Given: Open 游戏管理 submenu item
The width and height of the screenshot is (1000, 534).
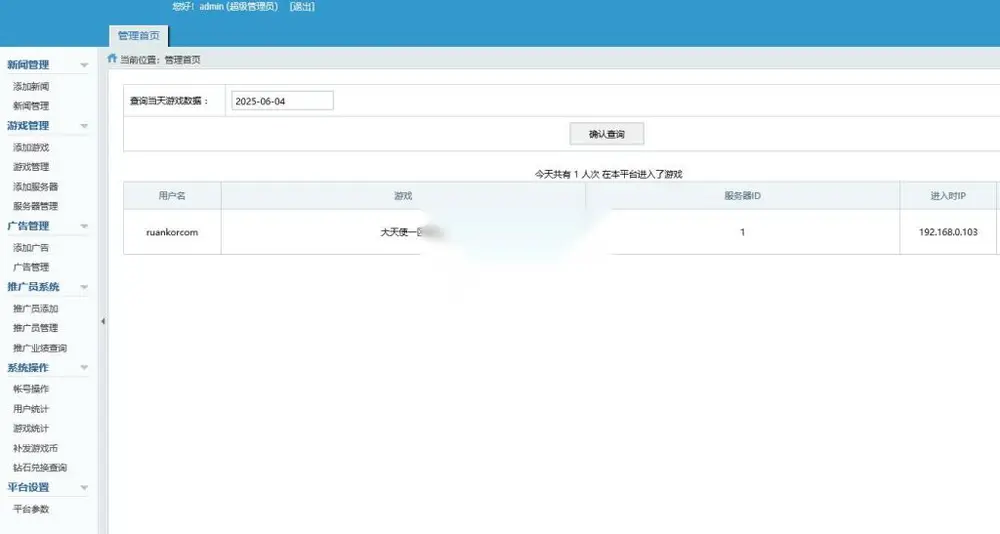Looking at the screenshot, I should coord(31,167).
